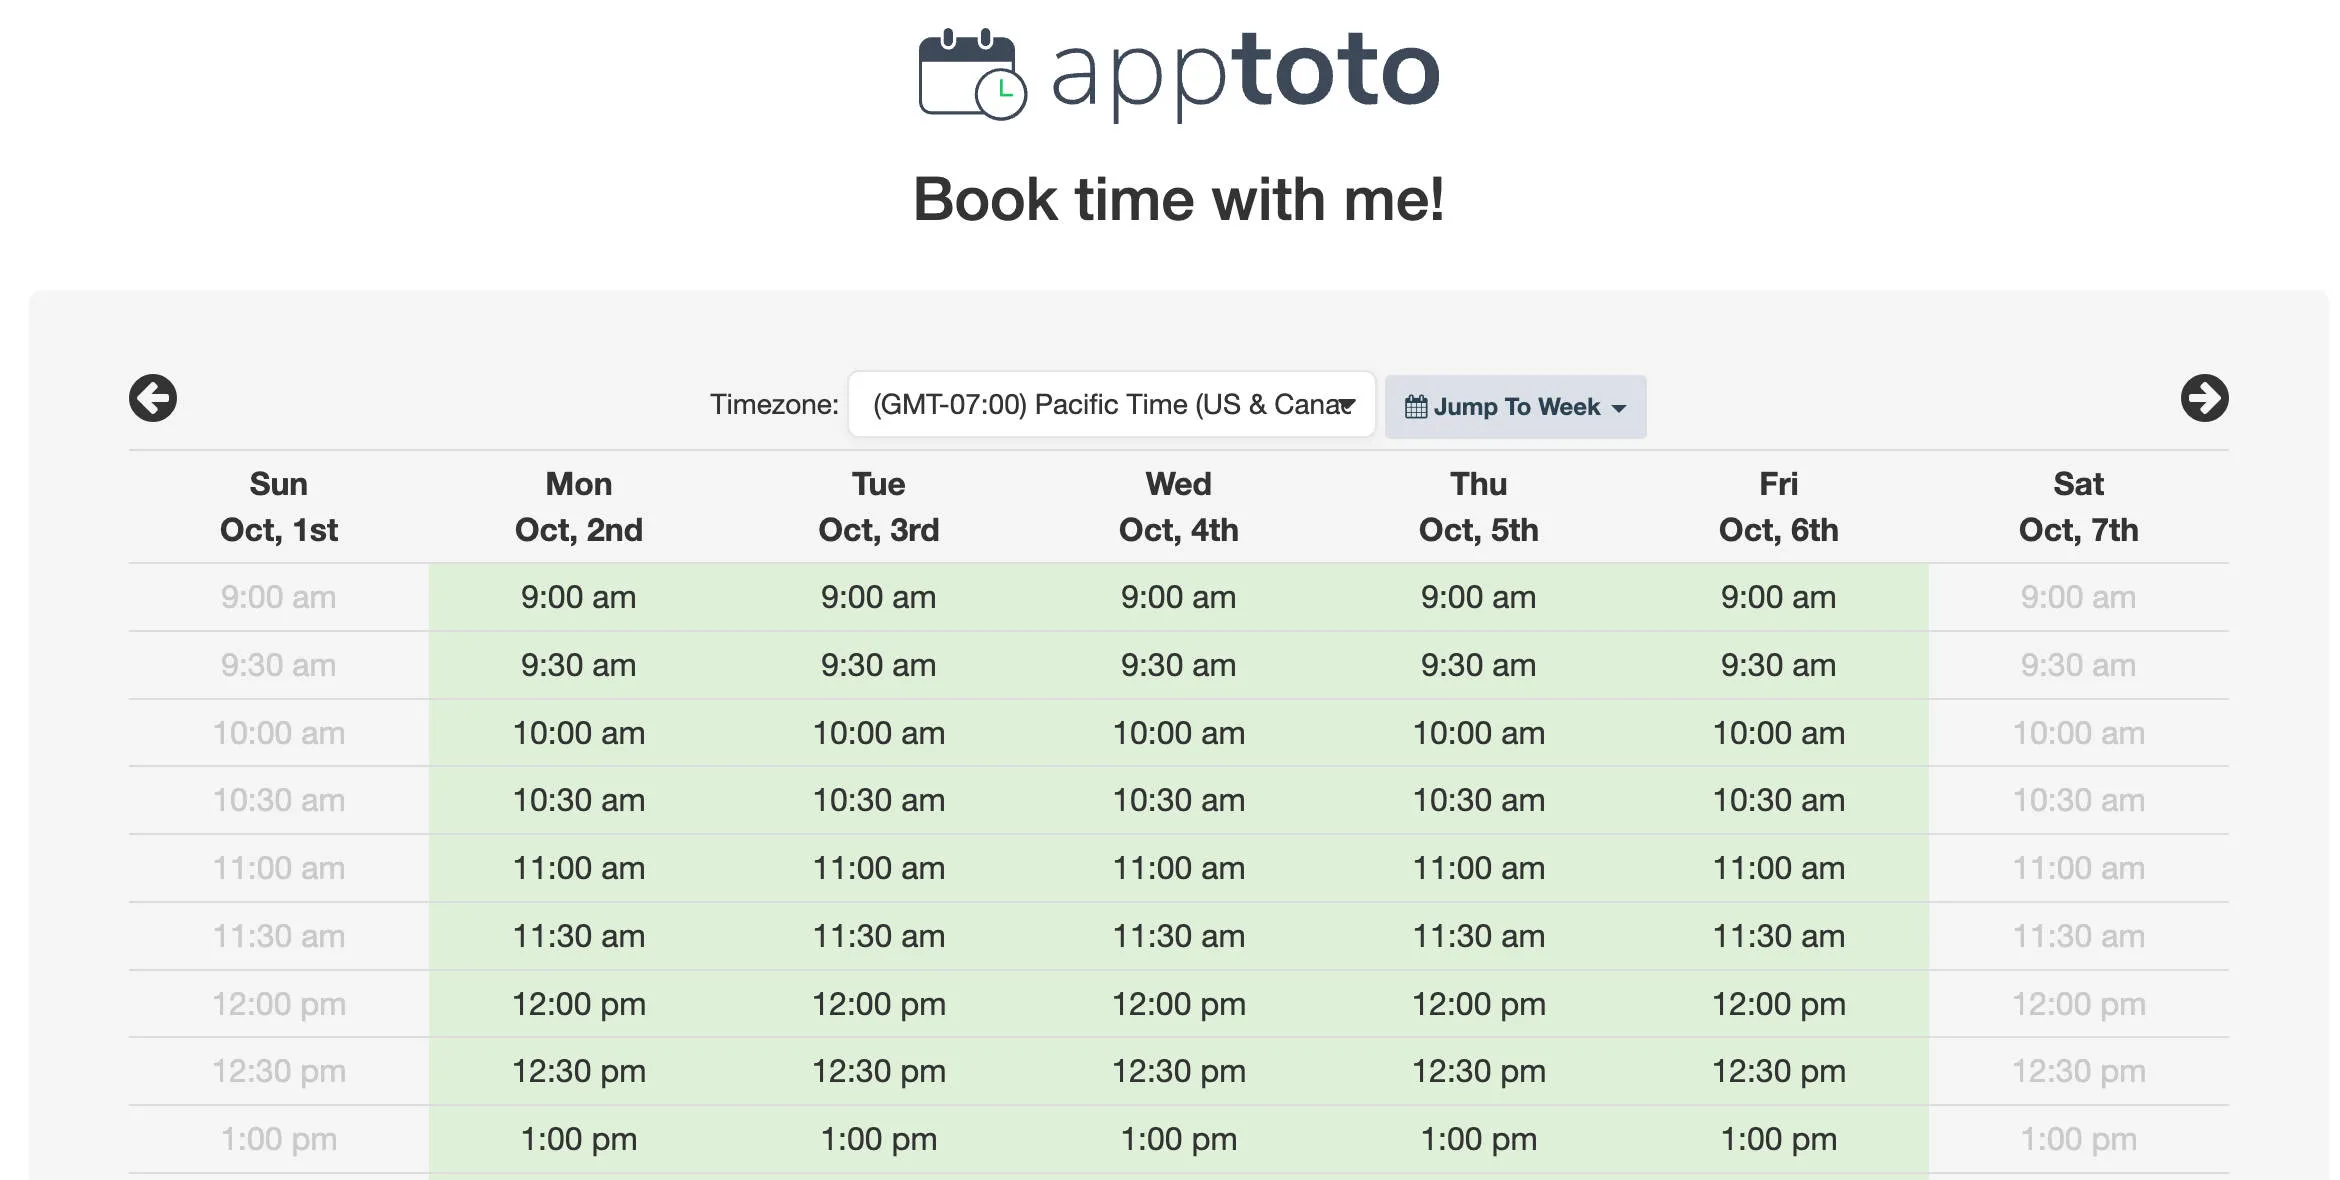Select the 11:30 am Monday Oct 2nd slot
The image size is (2340, 1180).
pyautogui.click(x=578, y=936)
